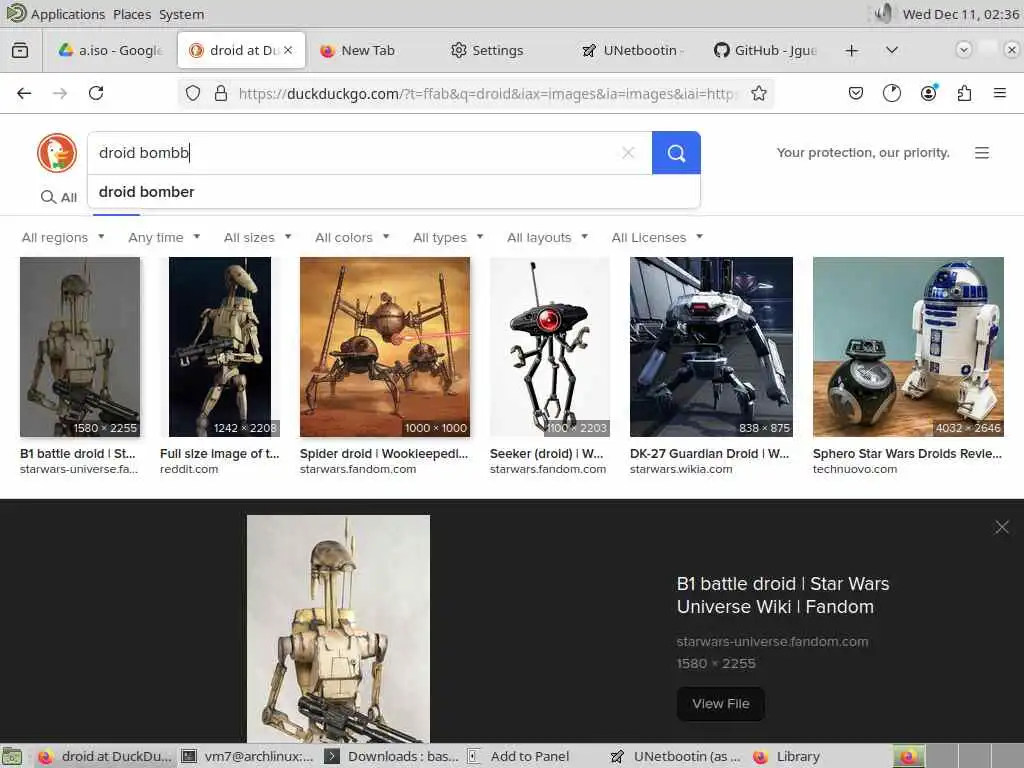Image resolution: width=1024 pixels, height=768 pixels.
Task: Open the Full size image reddit thumbnail
Action: (219, 347)
